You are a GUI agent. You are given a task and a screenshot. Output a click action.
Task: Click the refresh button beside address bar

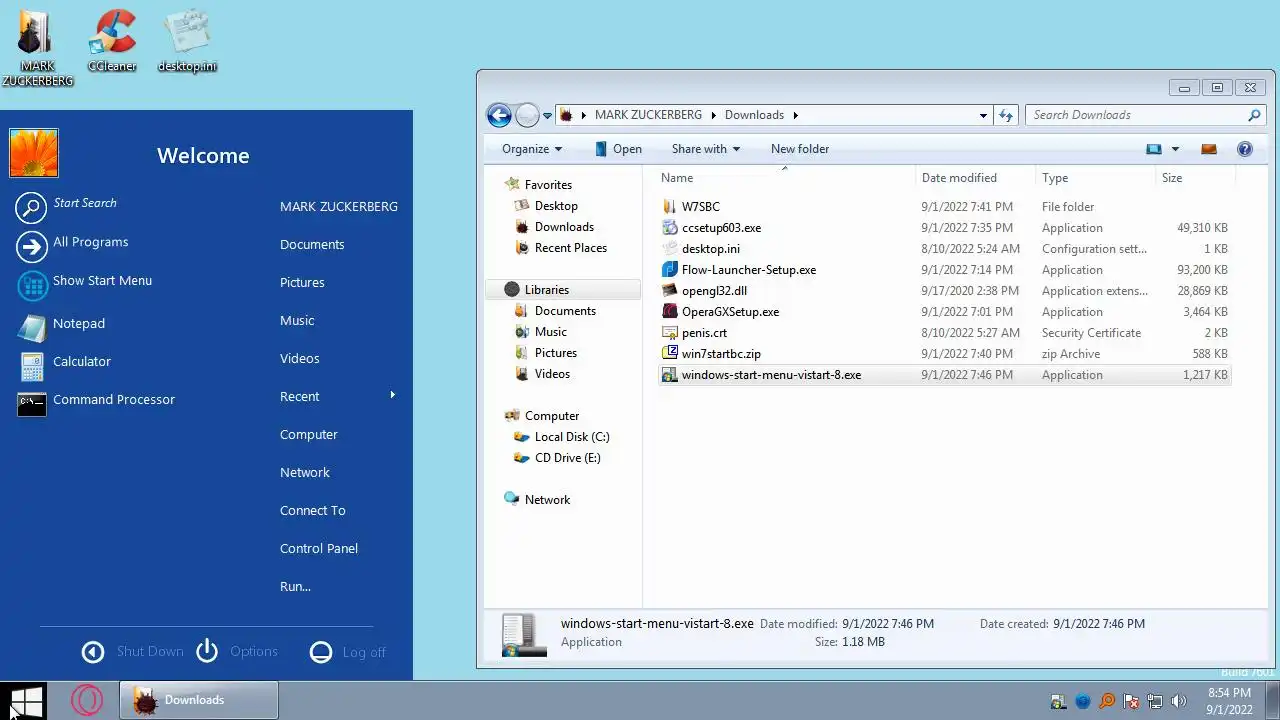[1006, 115]
